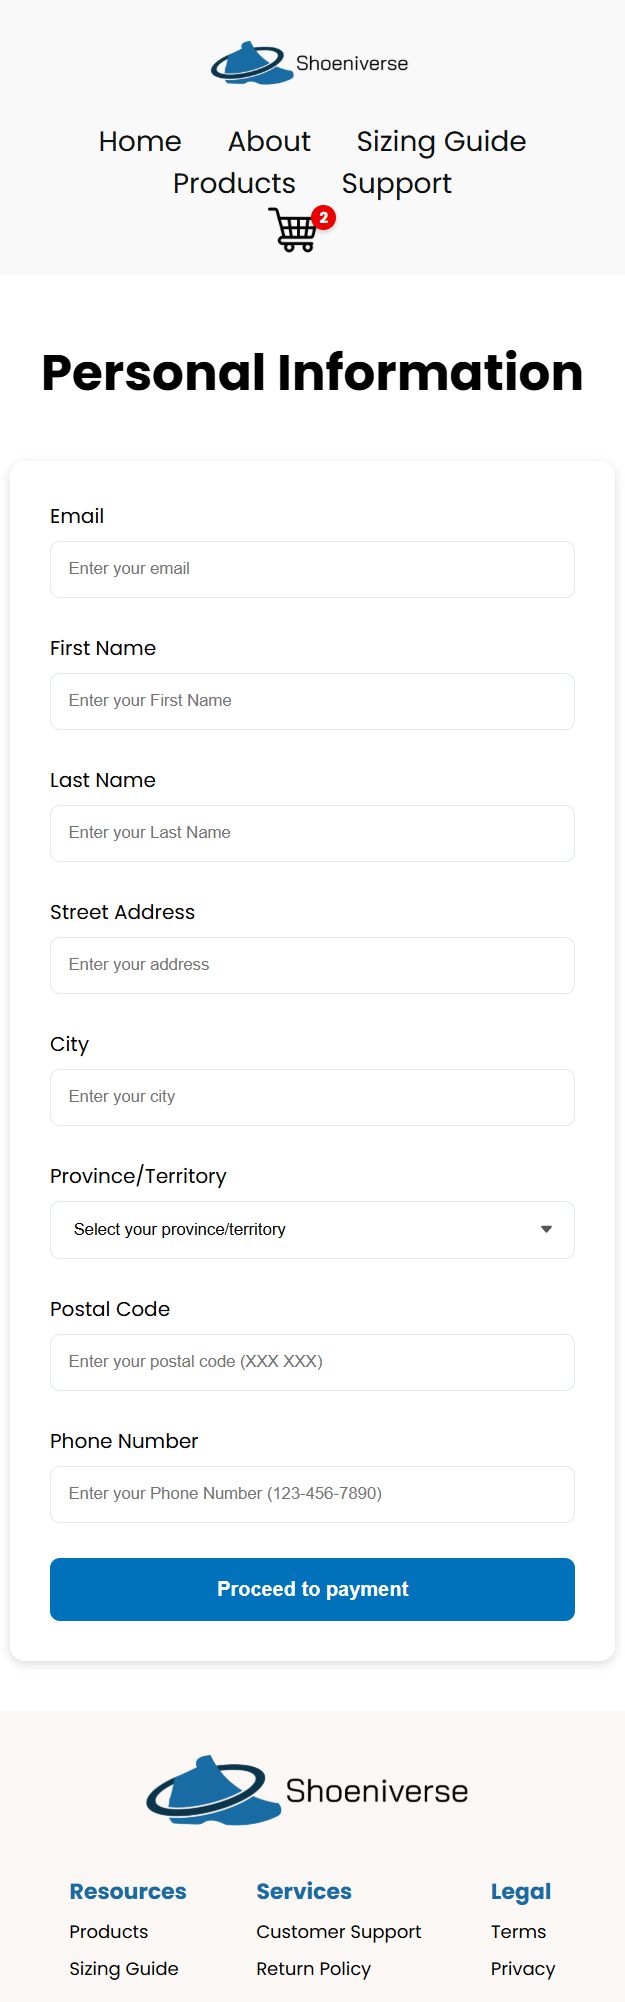Viewport: 625px width, 2002px height.
Task: Select the Last Name text box
Action: [x=312, y=833]
